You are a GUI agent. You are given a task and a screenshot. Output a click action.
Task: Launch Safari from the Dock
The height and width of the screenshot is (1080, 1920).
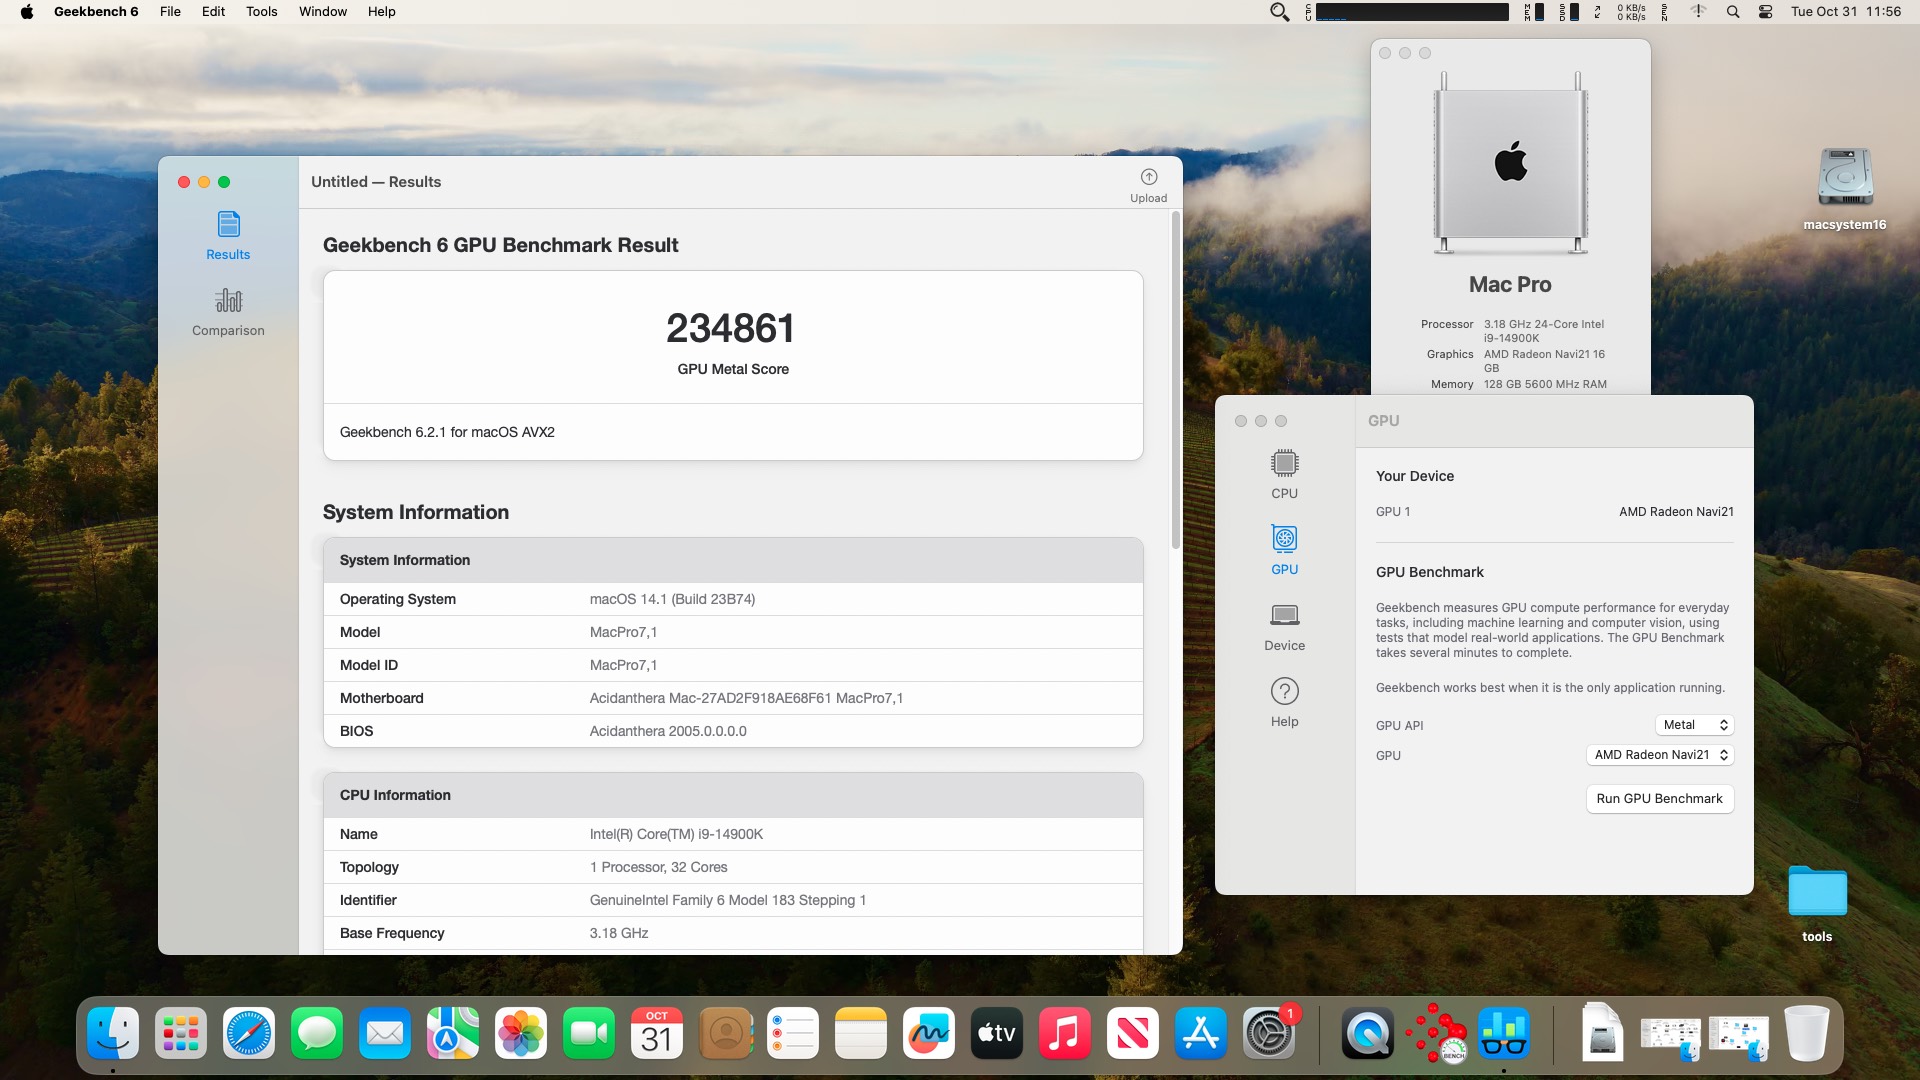(x=249, y=1033)
